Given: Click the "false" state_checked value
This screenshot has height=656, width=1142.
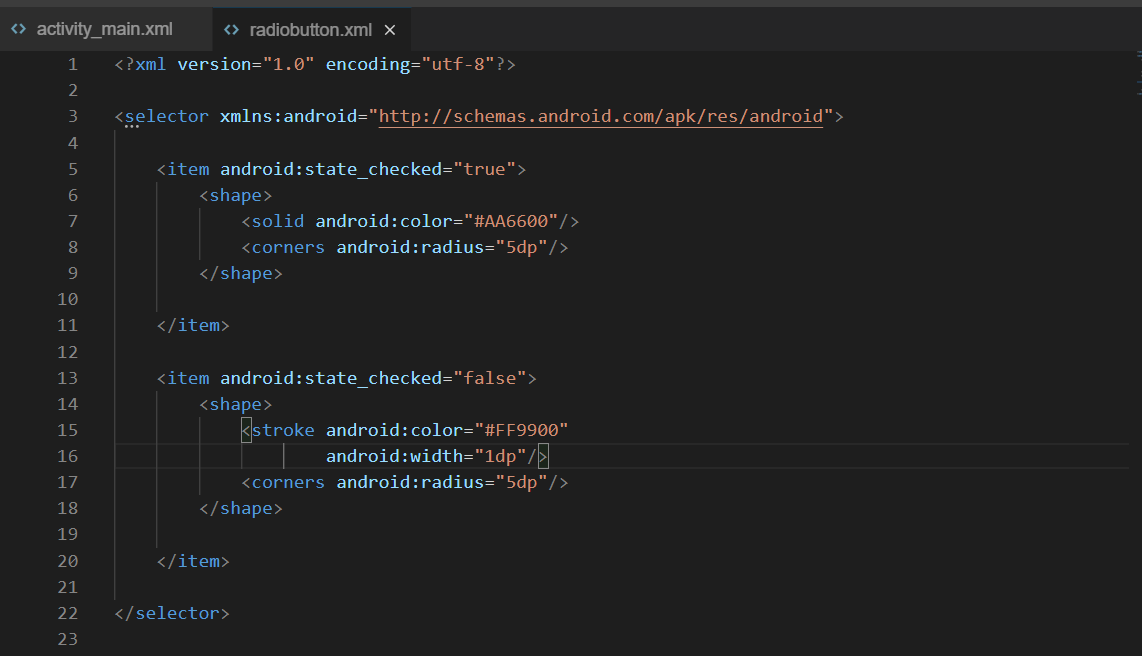Looking at the screenshot, I should pos(489,378).
